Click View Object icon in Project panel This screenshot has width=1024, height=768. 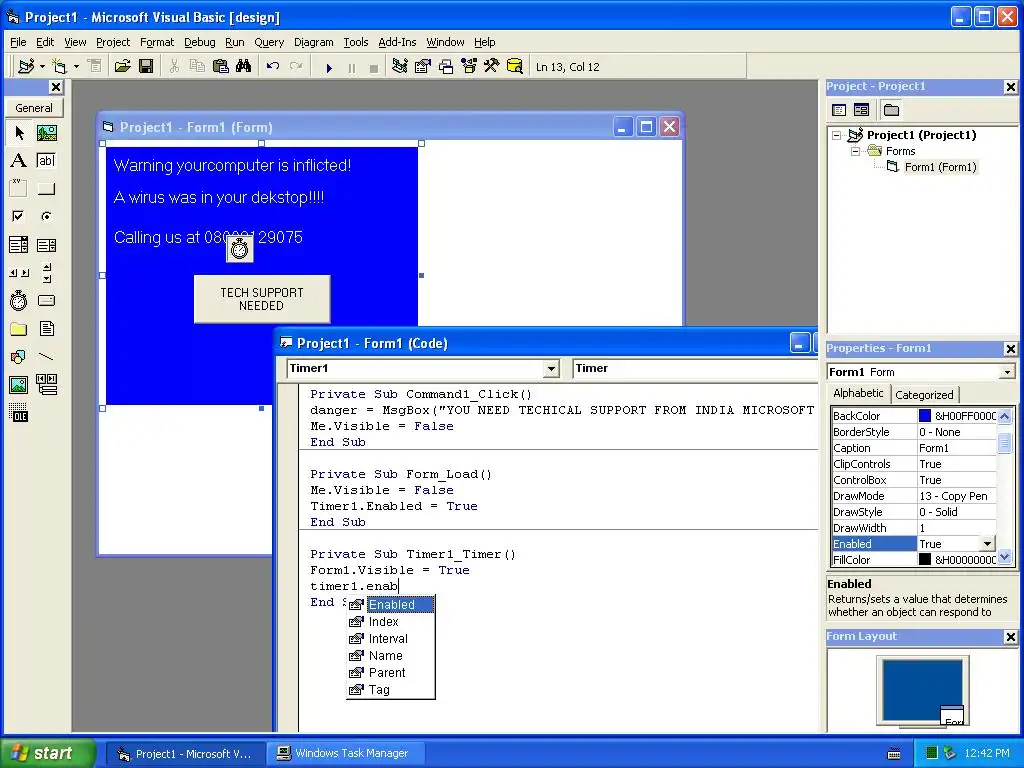pyautogui.click(x=861, y=110)
